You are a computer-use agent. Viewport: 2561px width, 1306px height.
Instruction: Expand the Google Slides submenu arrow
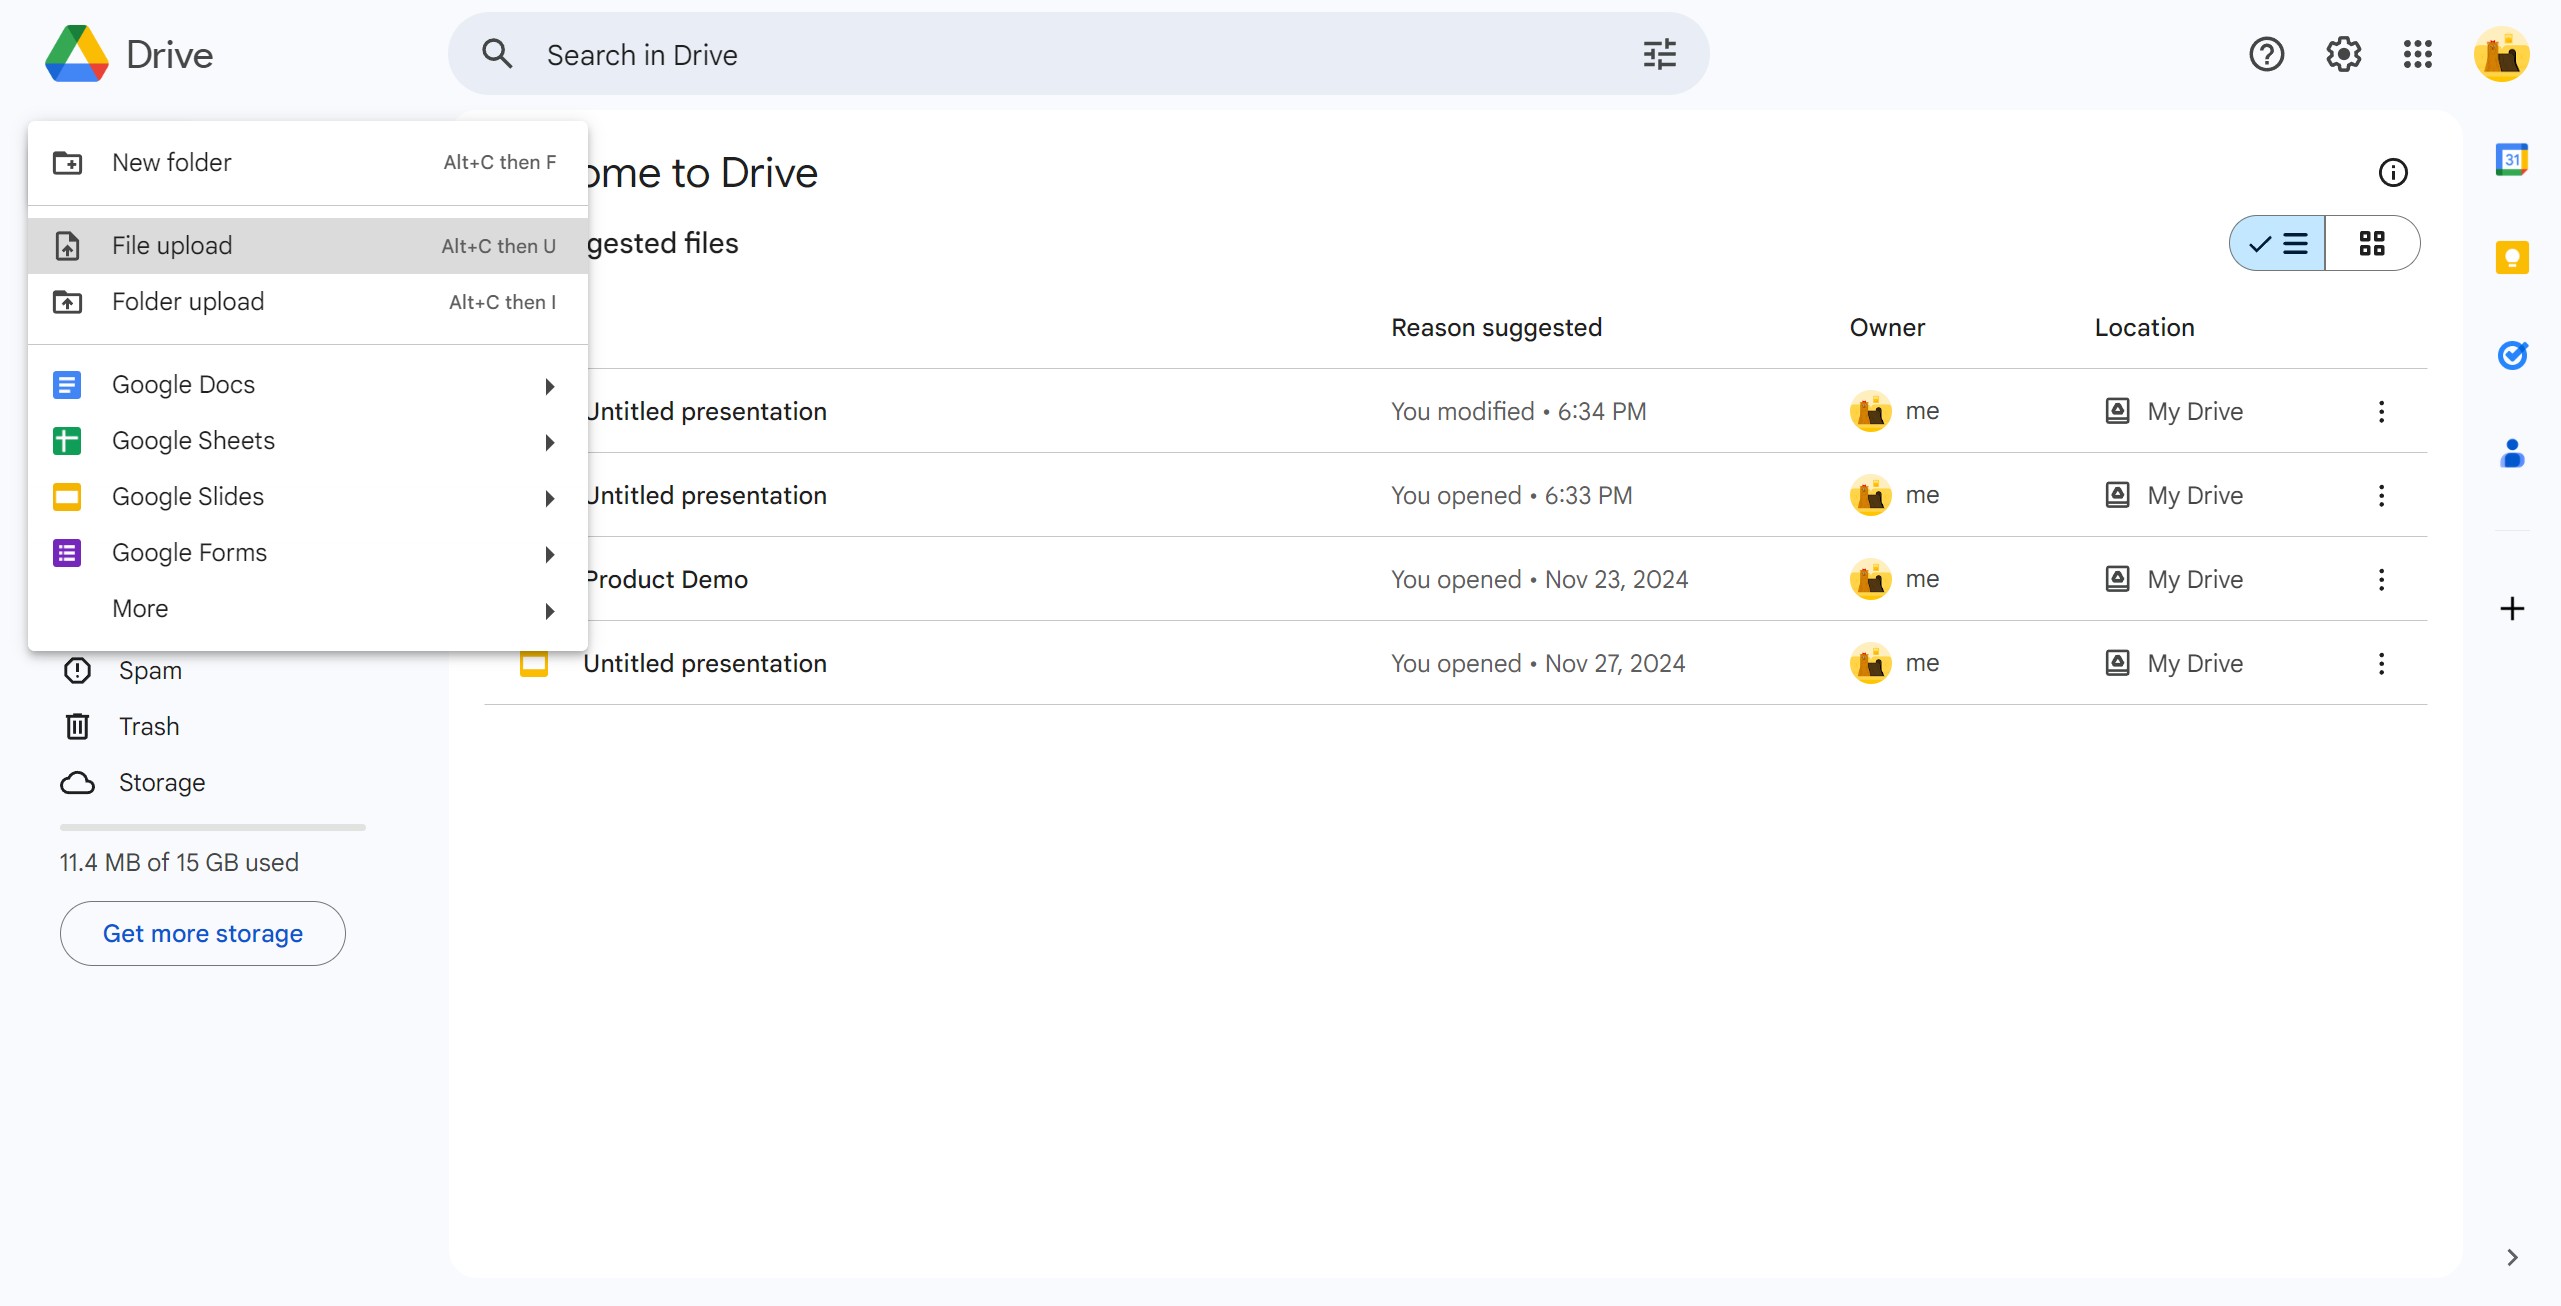[549, 498]
